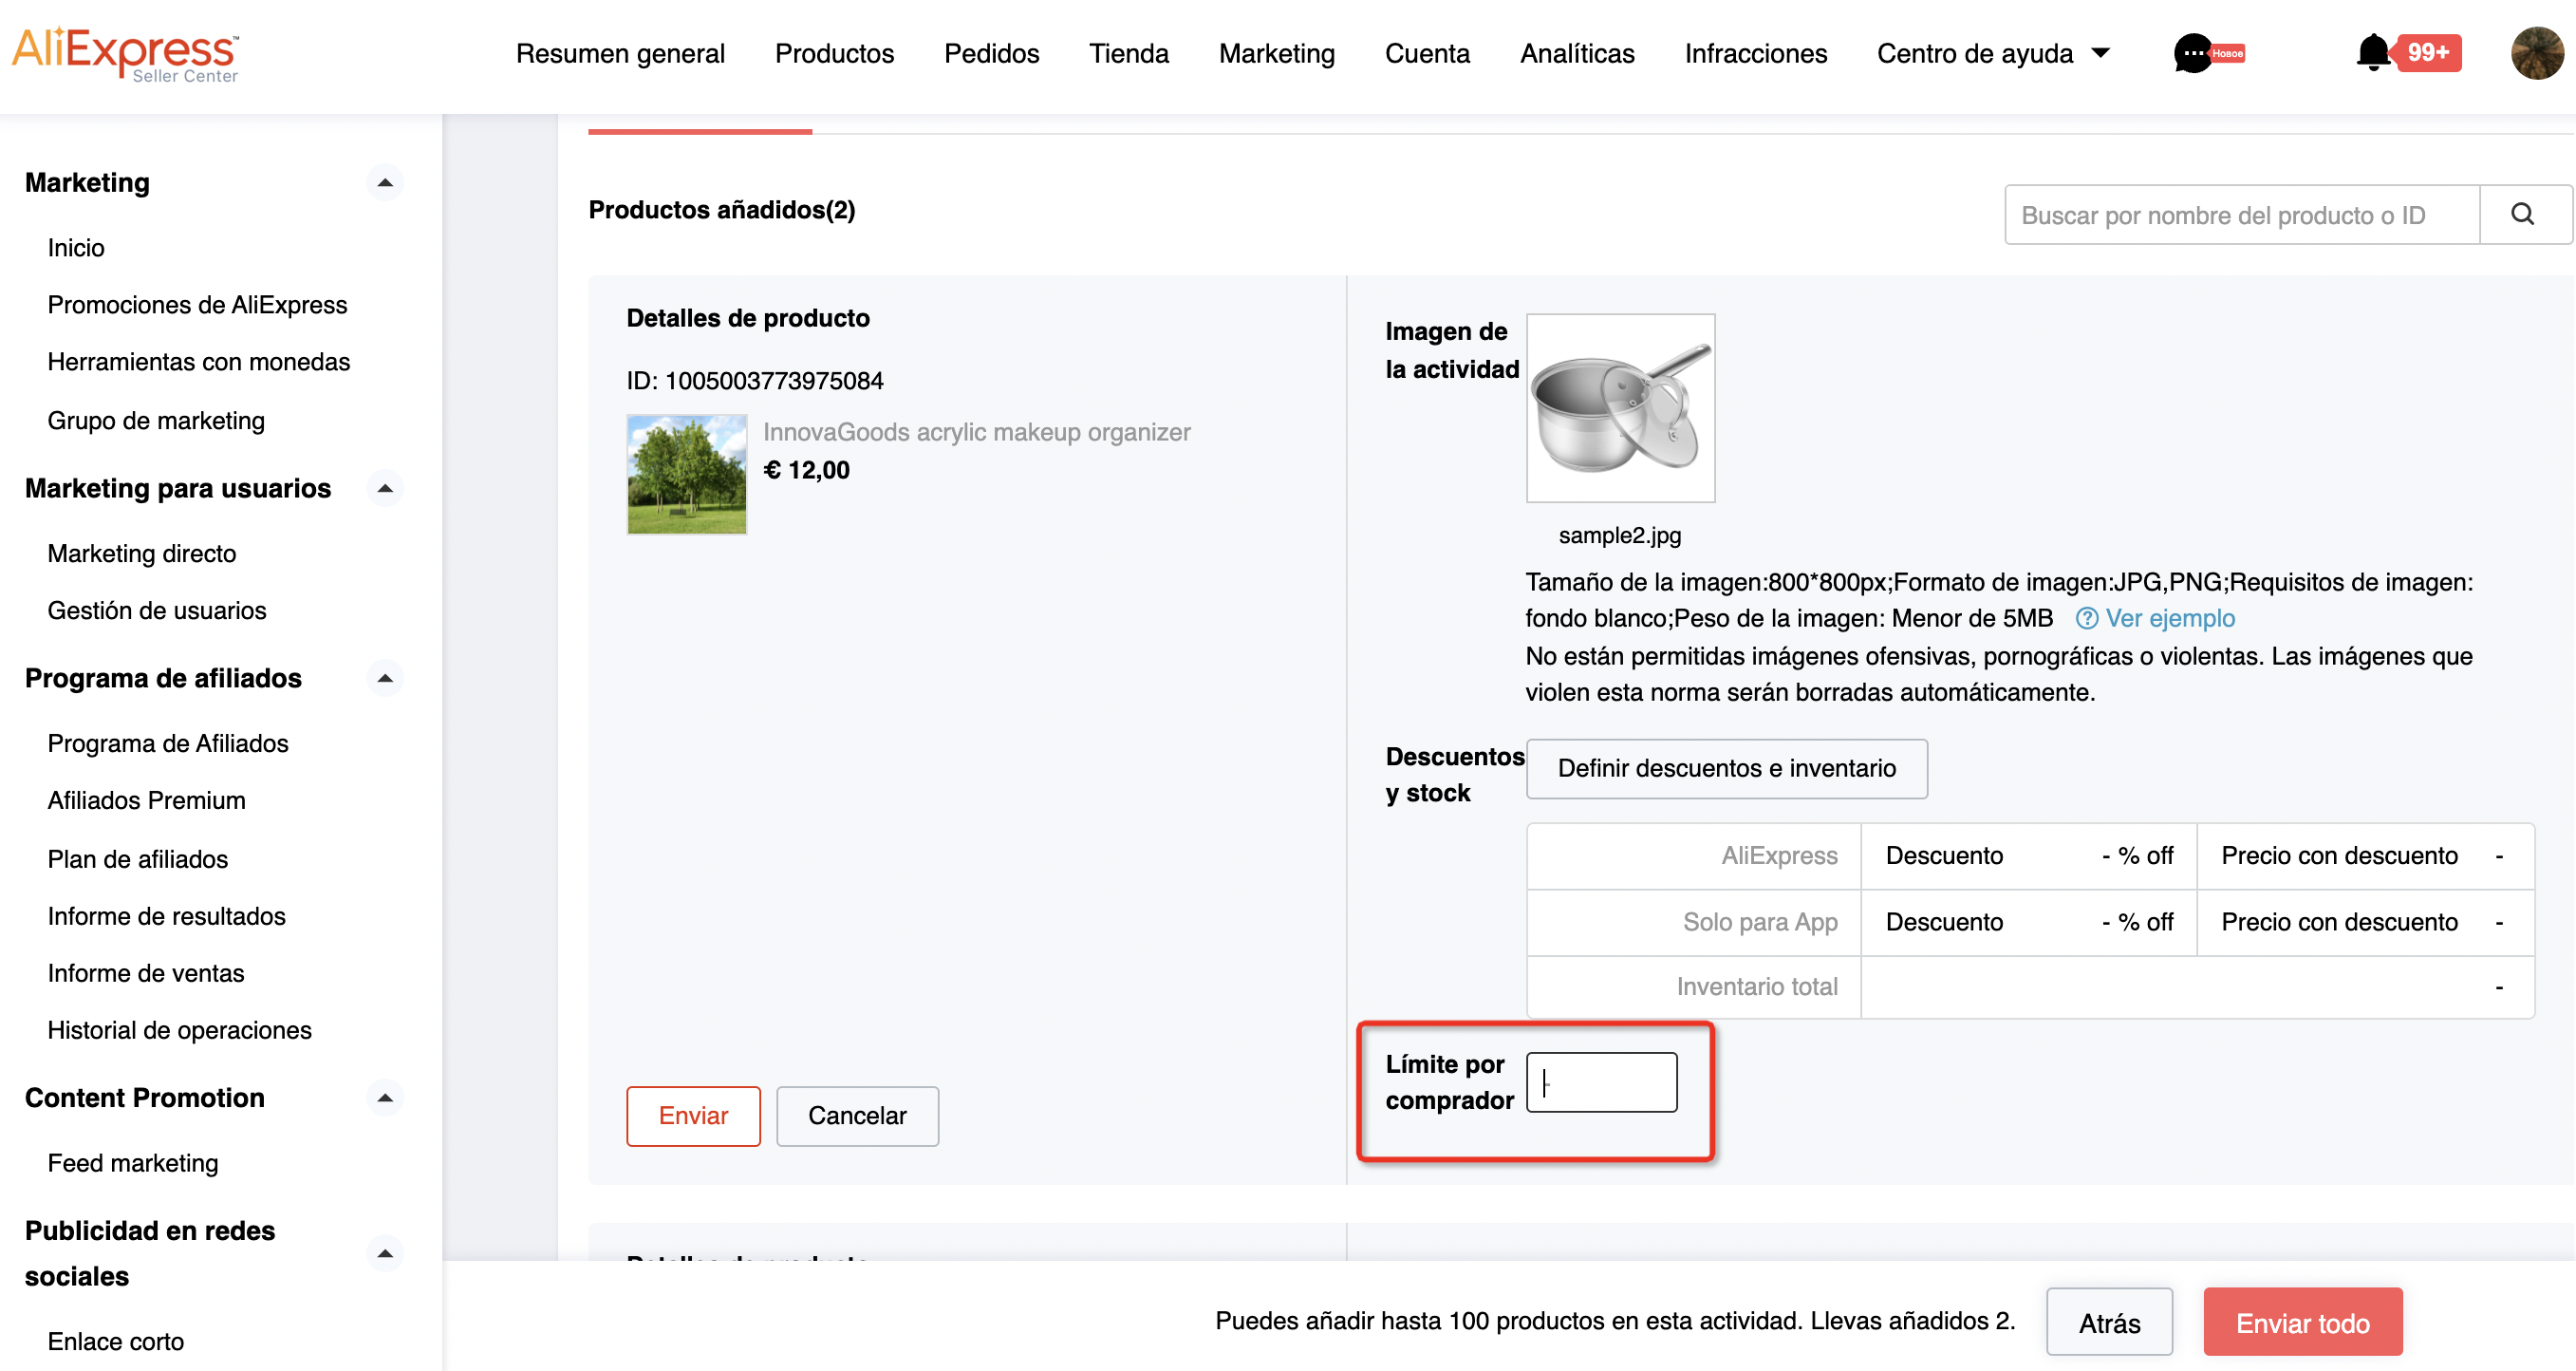
Task: Open the Analíticas top menu
Action: click(x=1576, y=53)
